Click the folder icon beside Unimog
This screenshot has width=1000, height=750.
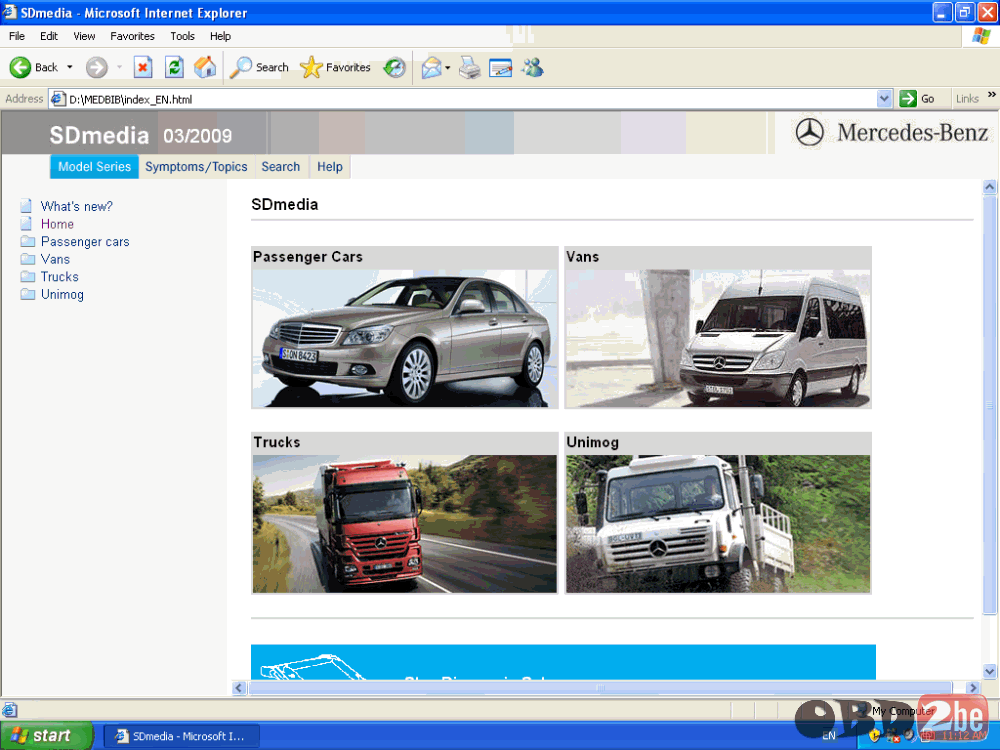point(27,294)
